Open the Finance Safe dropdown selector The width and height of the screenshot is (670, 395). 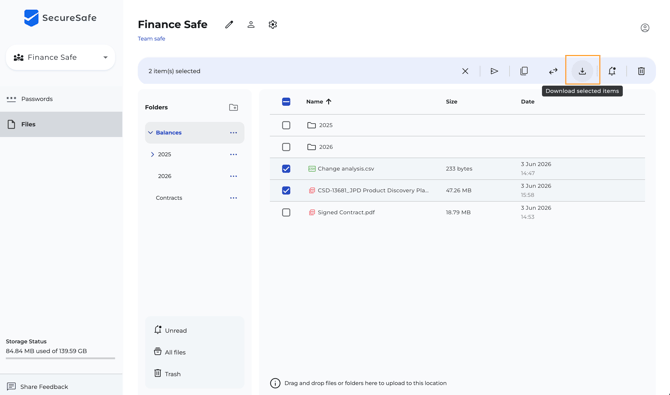pos(61,57)
